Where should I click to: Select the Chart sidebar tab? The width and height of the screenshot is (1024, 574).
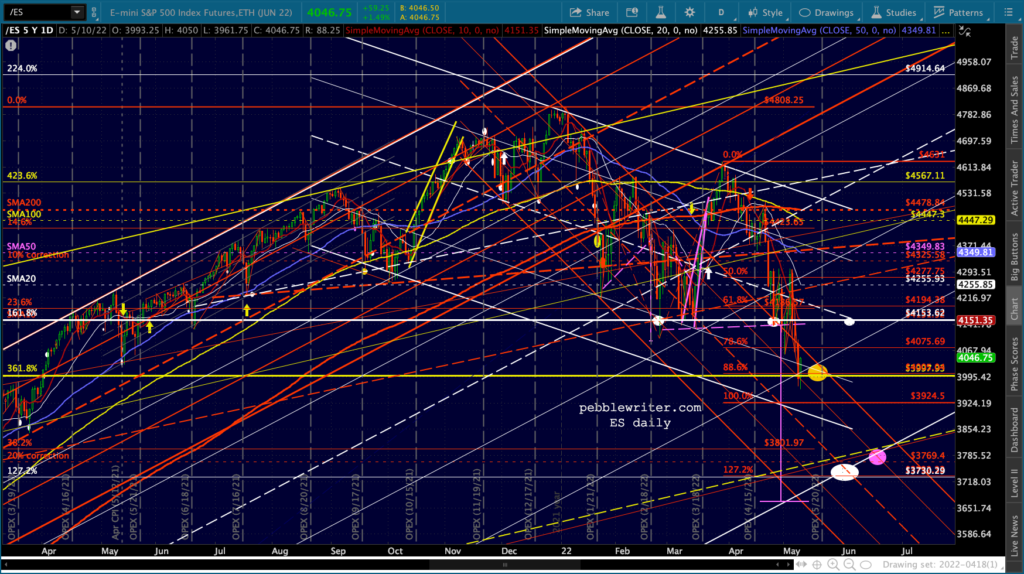pos(1014,308)
